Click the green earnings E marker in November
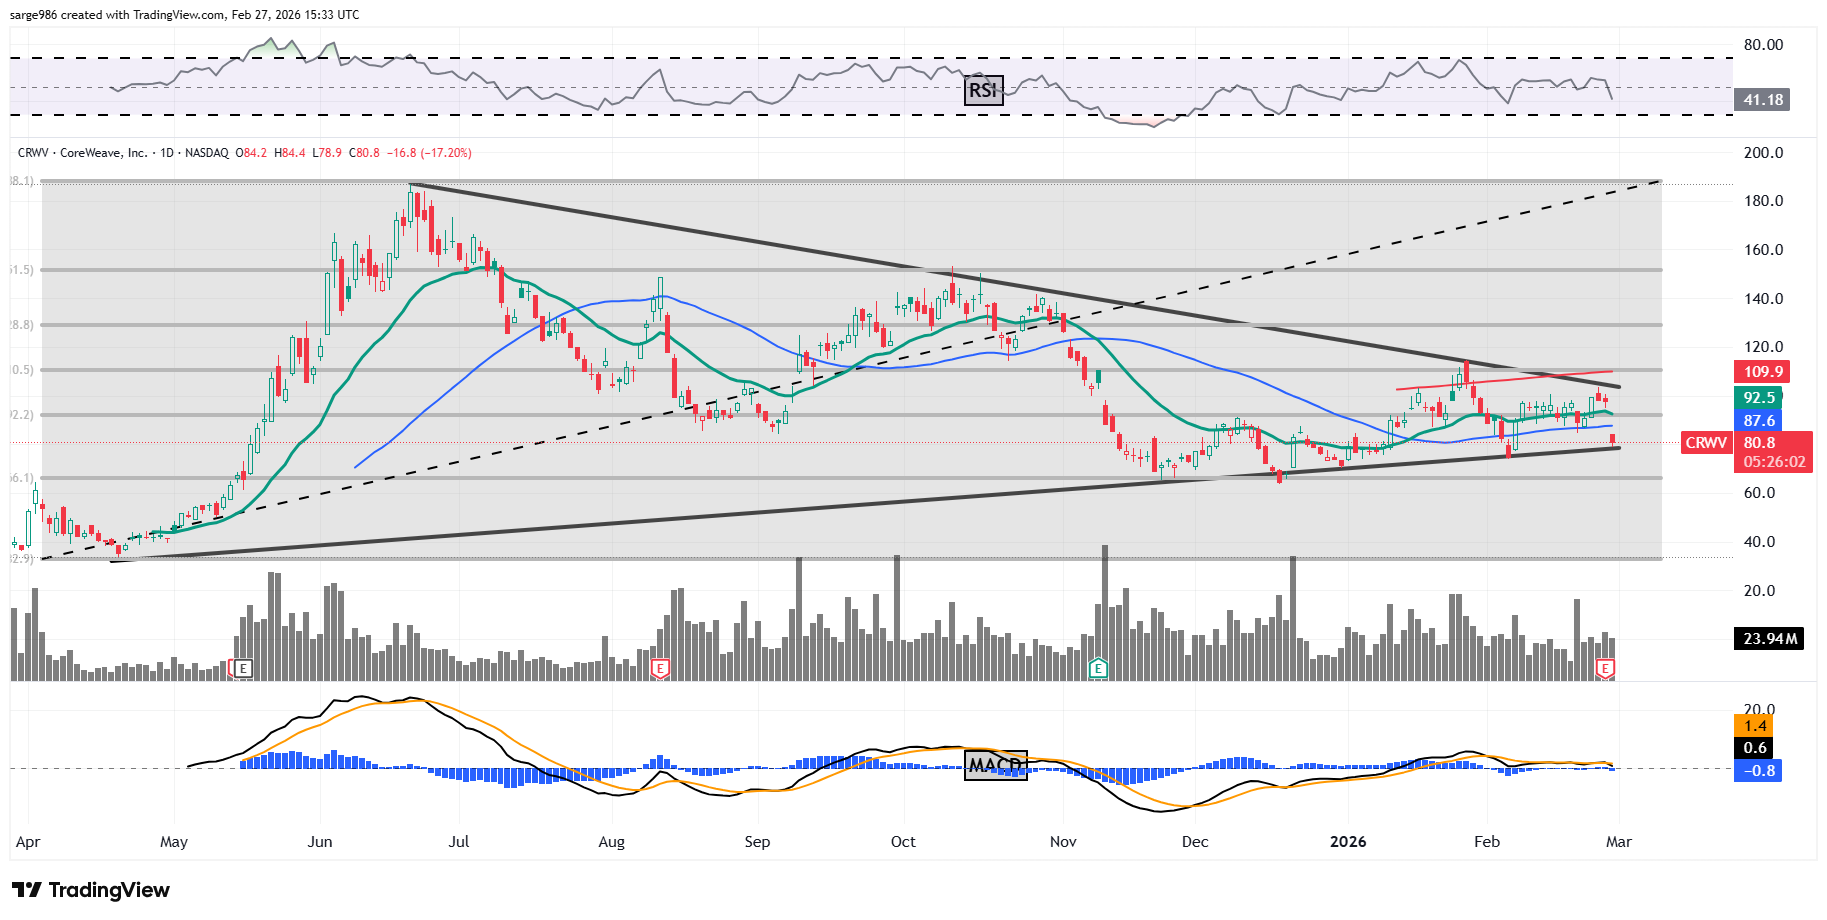1827x920 pixels. pos(1098,668)
